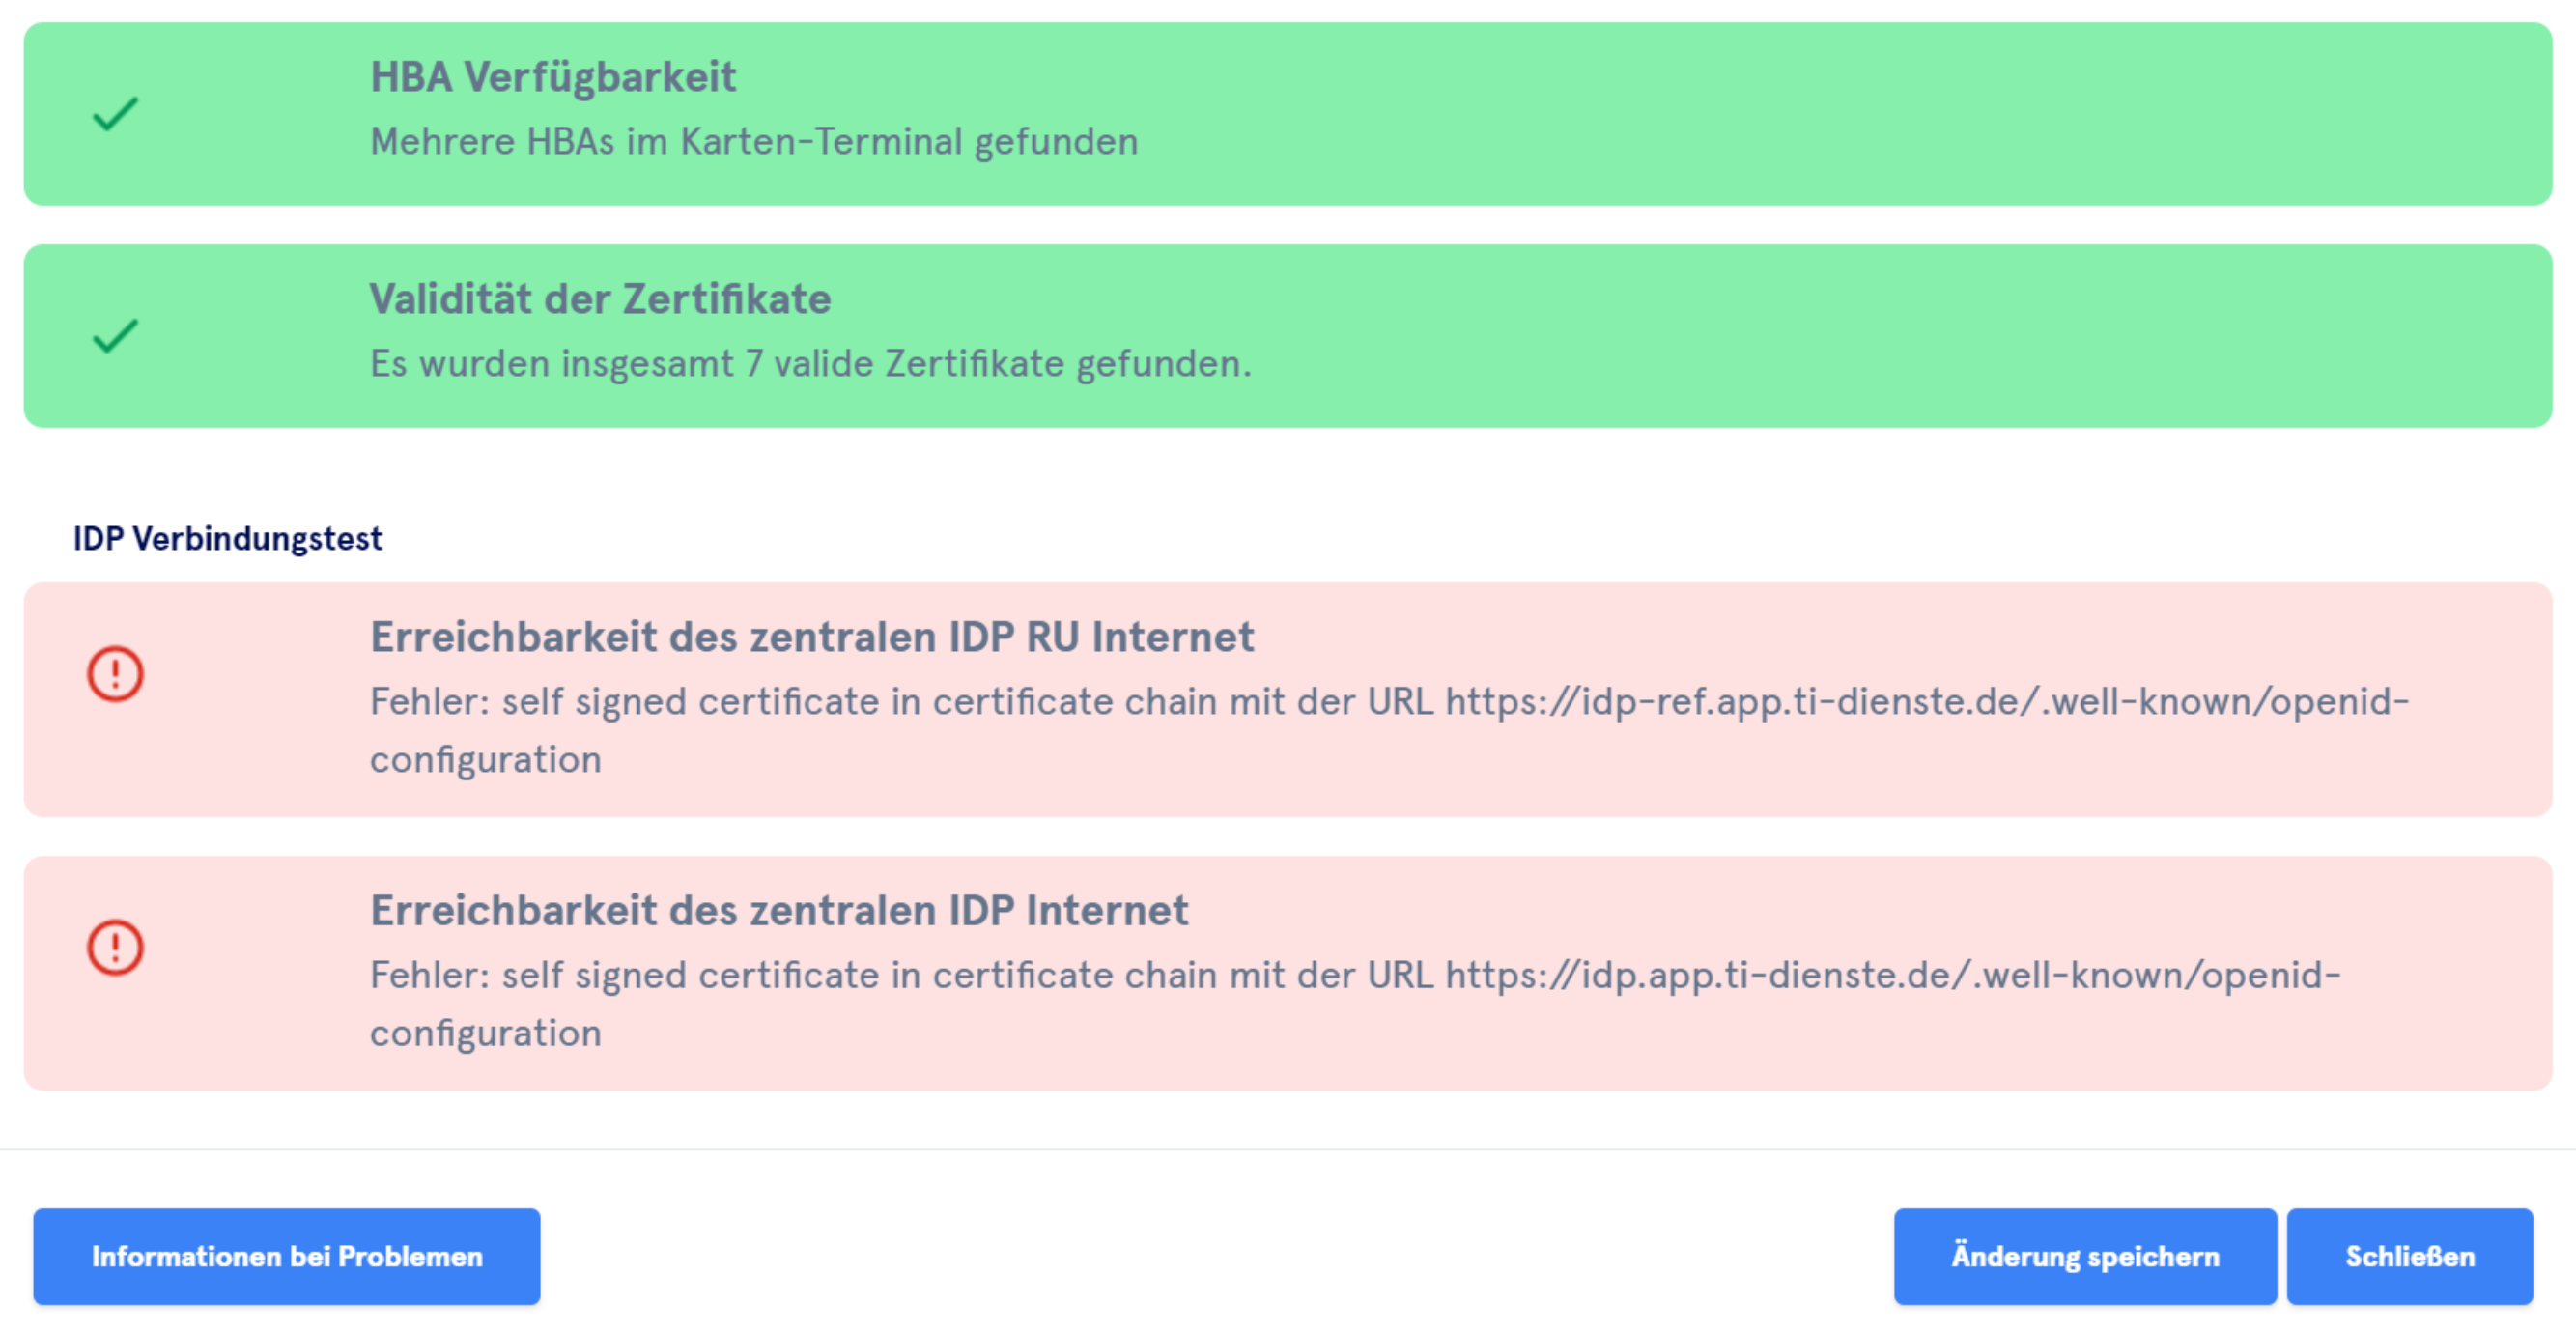Click heading 'Erreichbarkeit des zentralen IDP Internet'
The height and width of the screenshot is (1332, 2576).
779,911
